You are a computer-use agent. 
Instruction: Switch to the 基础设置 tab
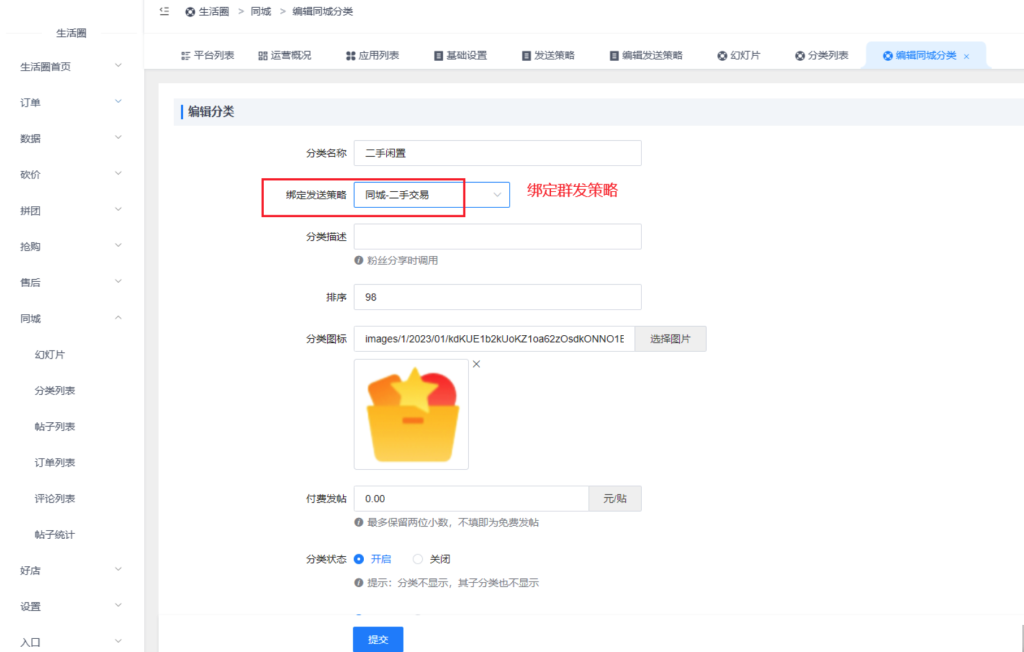point(460,56)
